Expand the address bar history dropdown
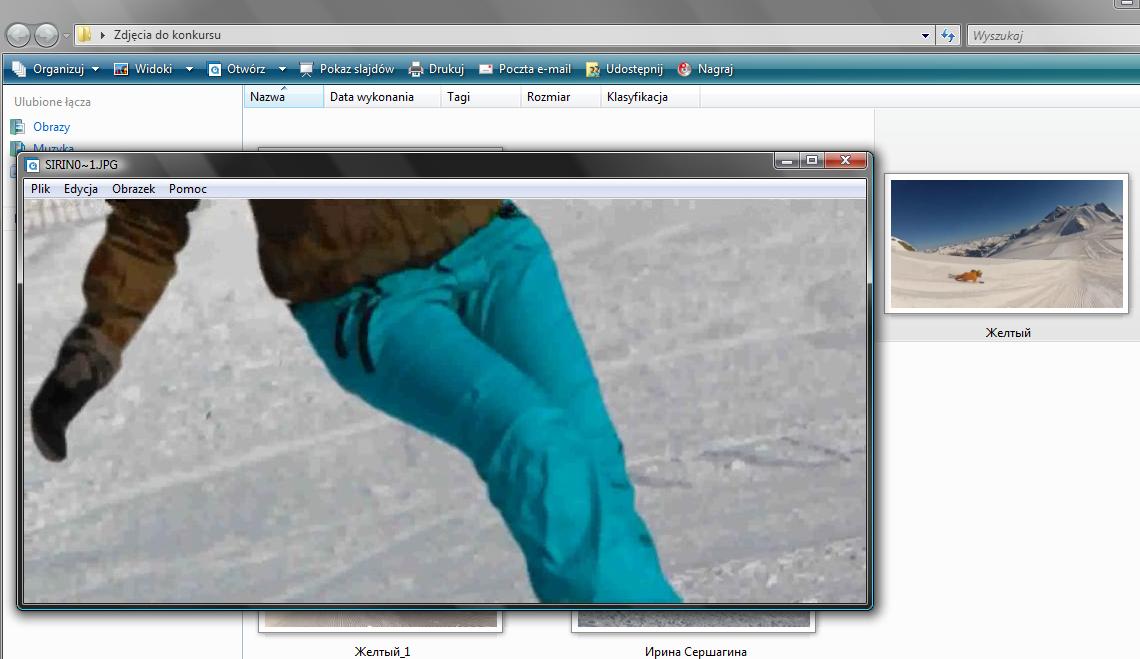 tap(925, 35)
